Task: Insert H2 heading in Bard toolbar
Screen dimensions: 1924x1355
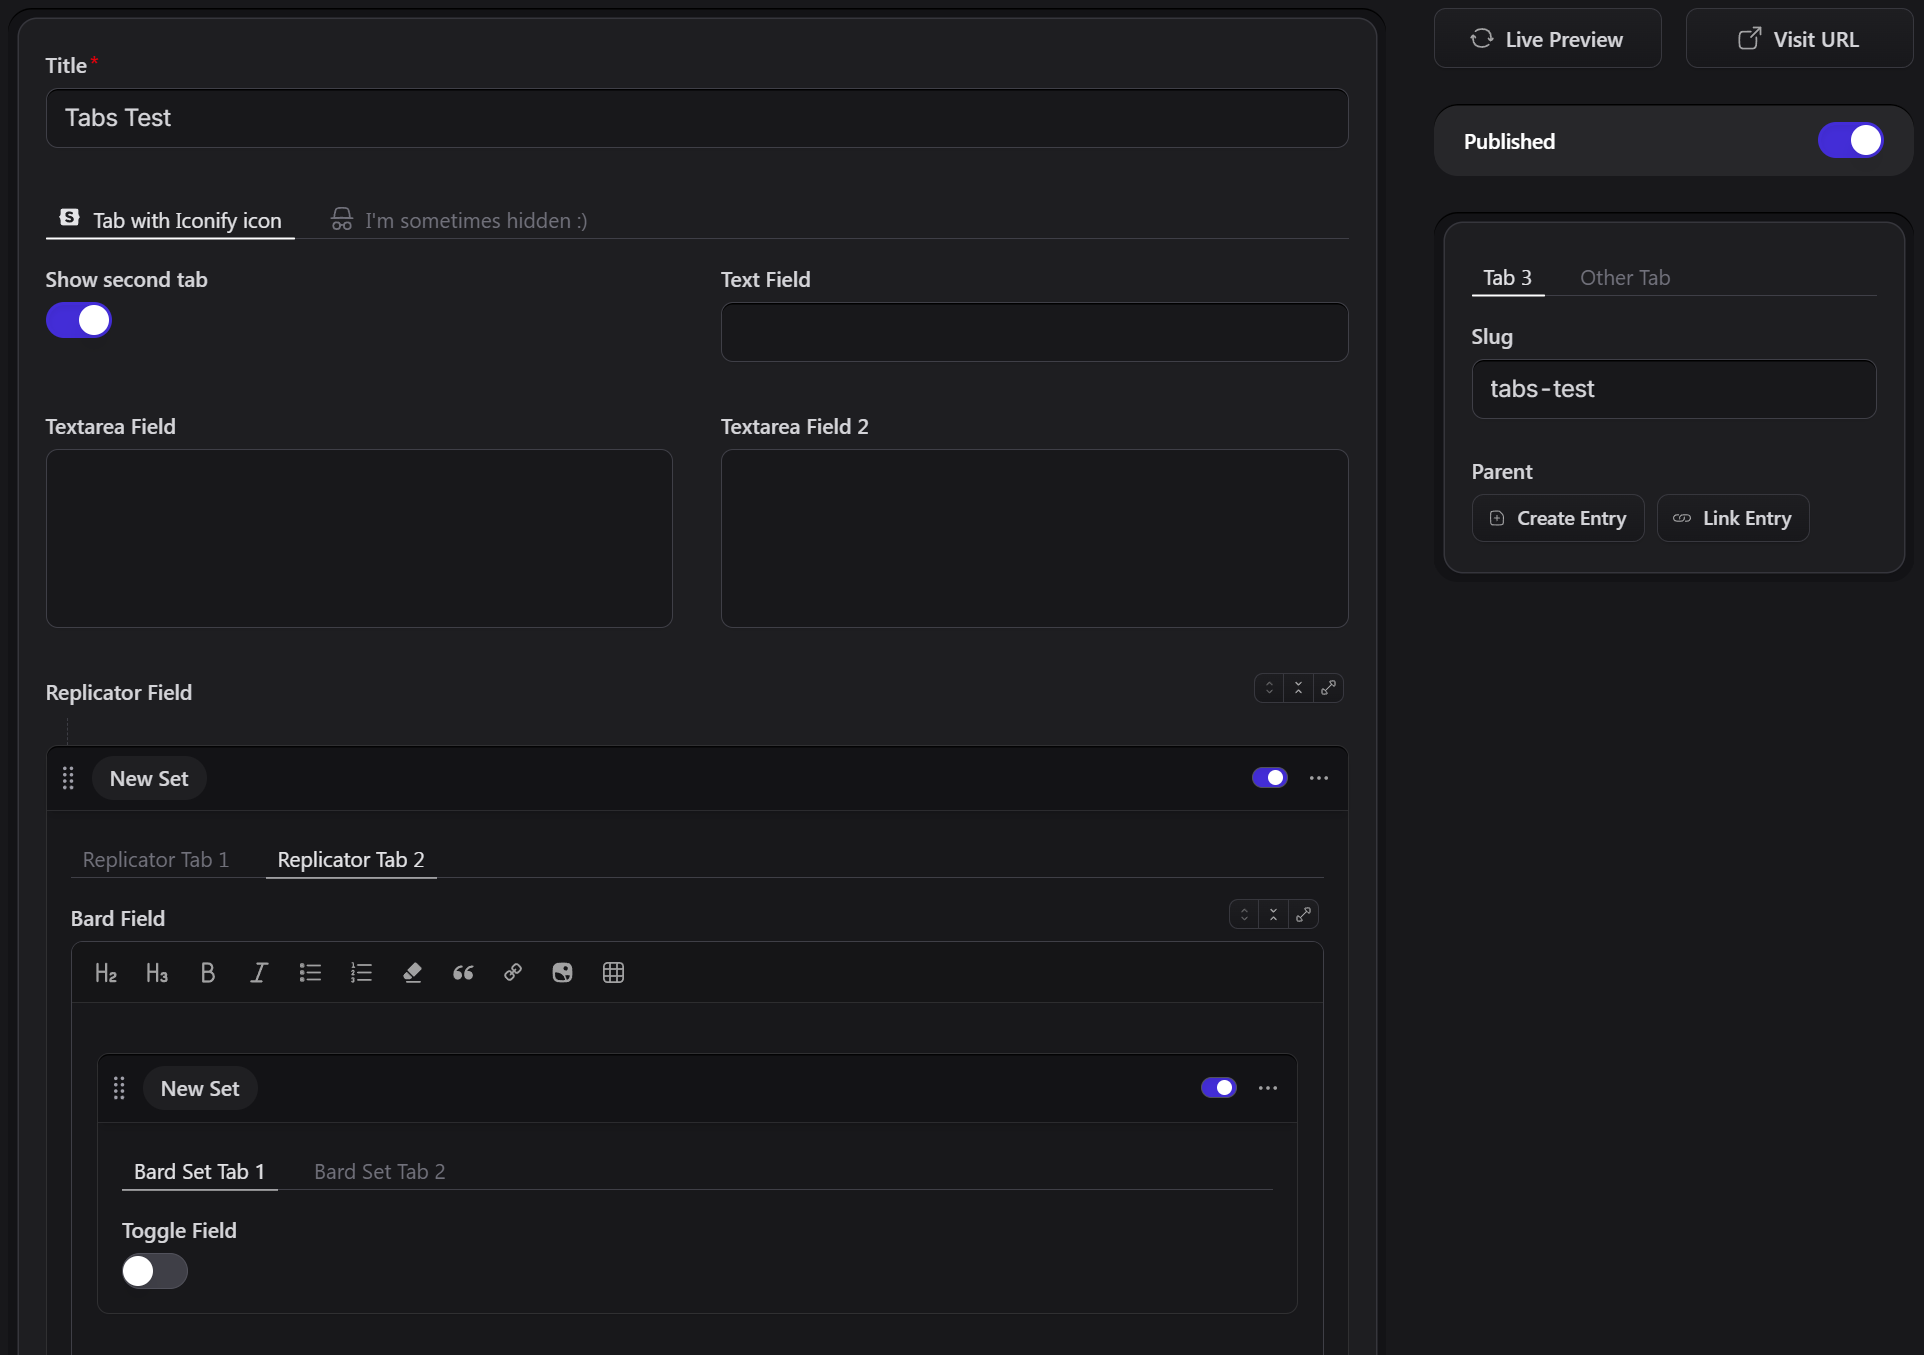Action: [106, 973]
